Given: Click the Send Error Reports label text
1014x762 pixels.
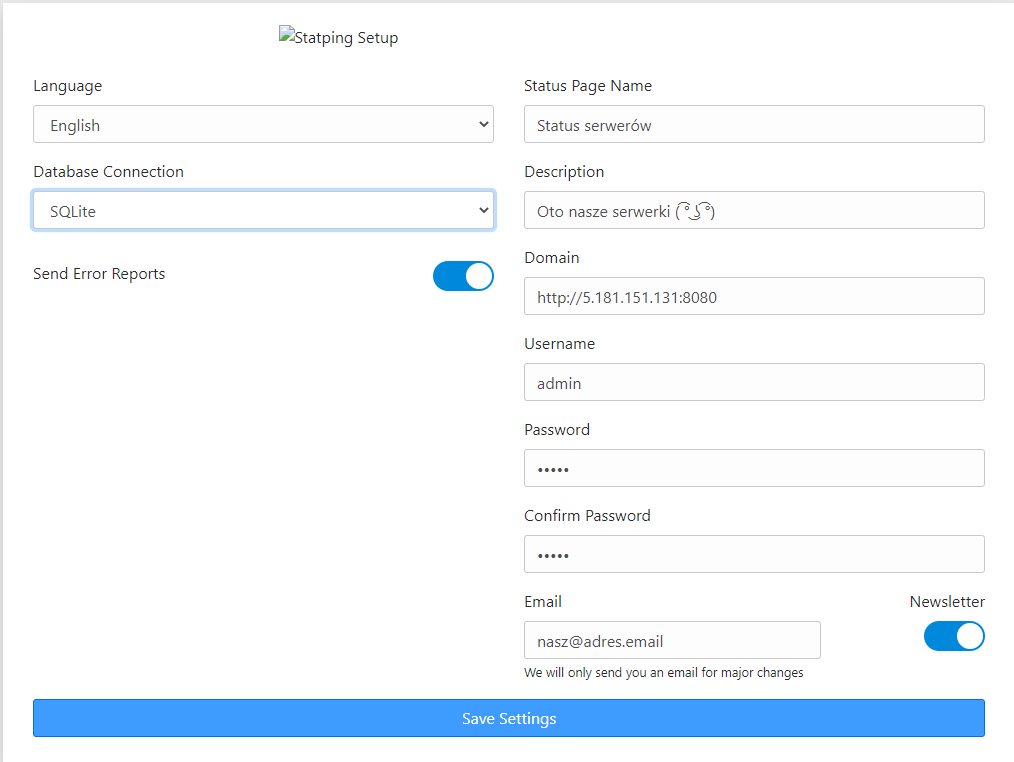Looking at the screenshot, I should 99,274.
